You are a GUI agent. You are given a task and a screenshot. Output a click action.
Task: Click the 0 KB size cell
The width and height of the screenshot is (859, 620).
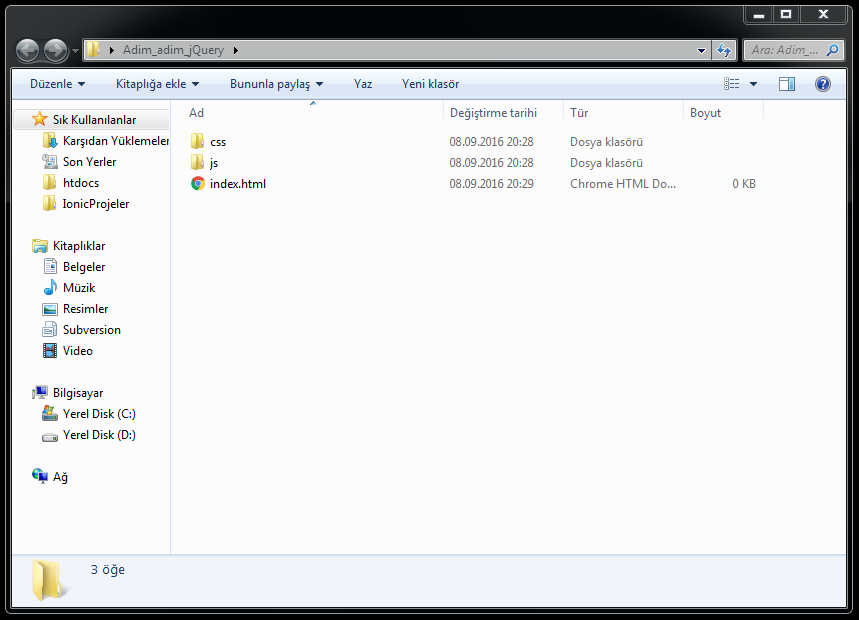tap(744, 184)
